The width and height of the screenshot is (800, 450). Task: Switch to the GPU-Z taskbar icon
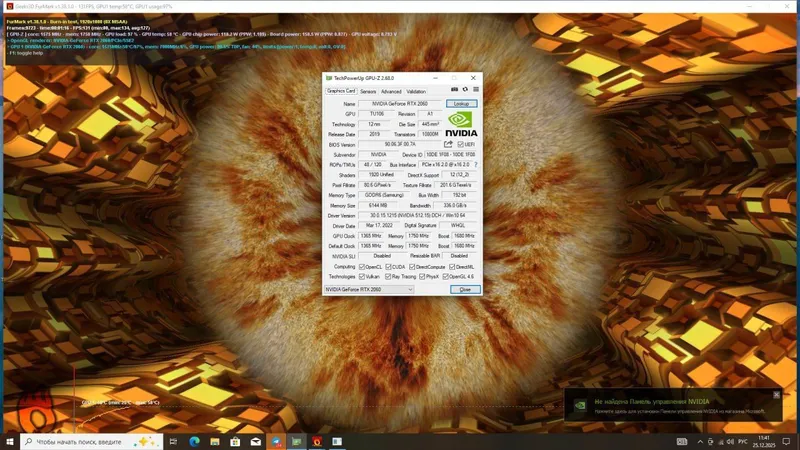click(x=296, y=441)
